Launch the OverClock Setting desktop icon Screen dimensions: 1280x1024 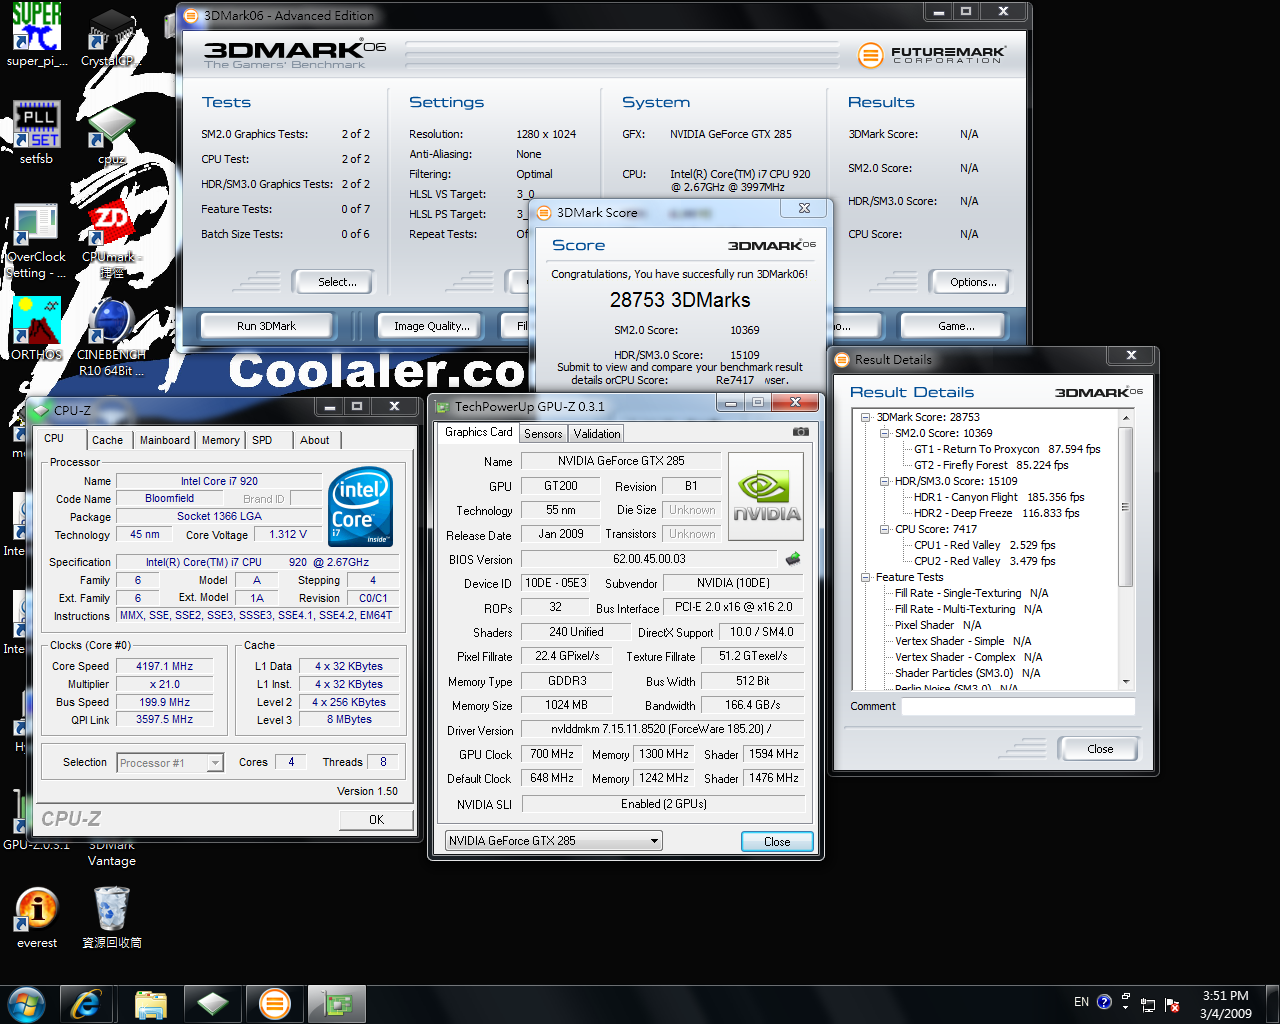pos(37,242)
